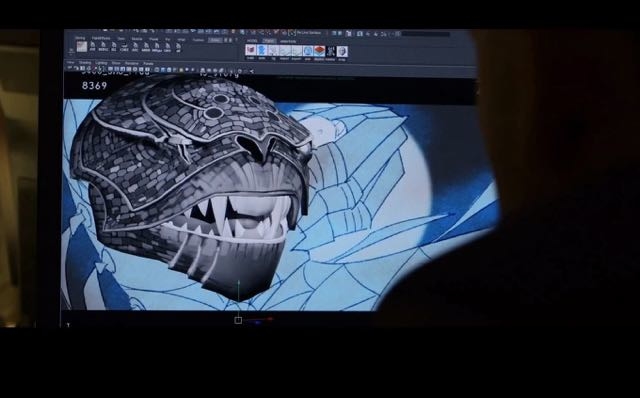Open the Shading menu in viewport panel

[85, 63]
